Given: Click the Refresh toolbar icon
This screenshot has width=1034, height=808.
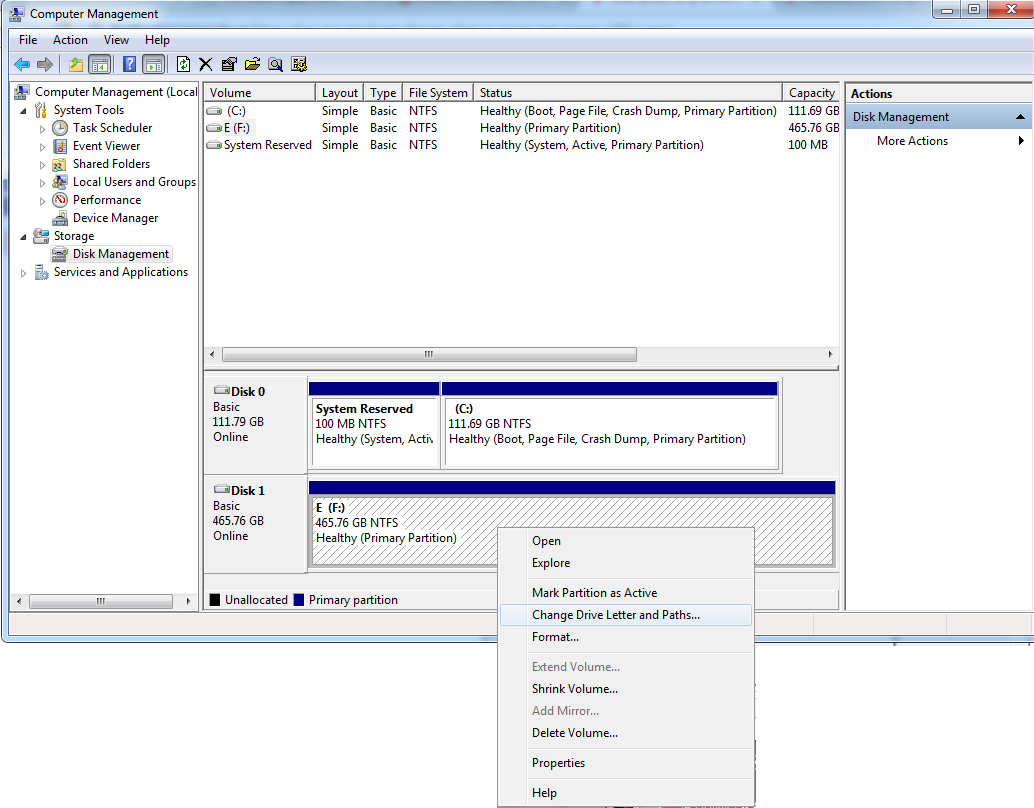Looking at the screenshot, I should click(x=183, y=64).
